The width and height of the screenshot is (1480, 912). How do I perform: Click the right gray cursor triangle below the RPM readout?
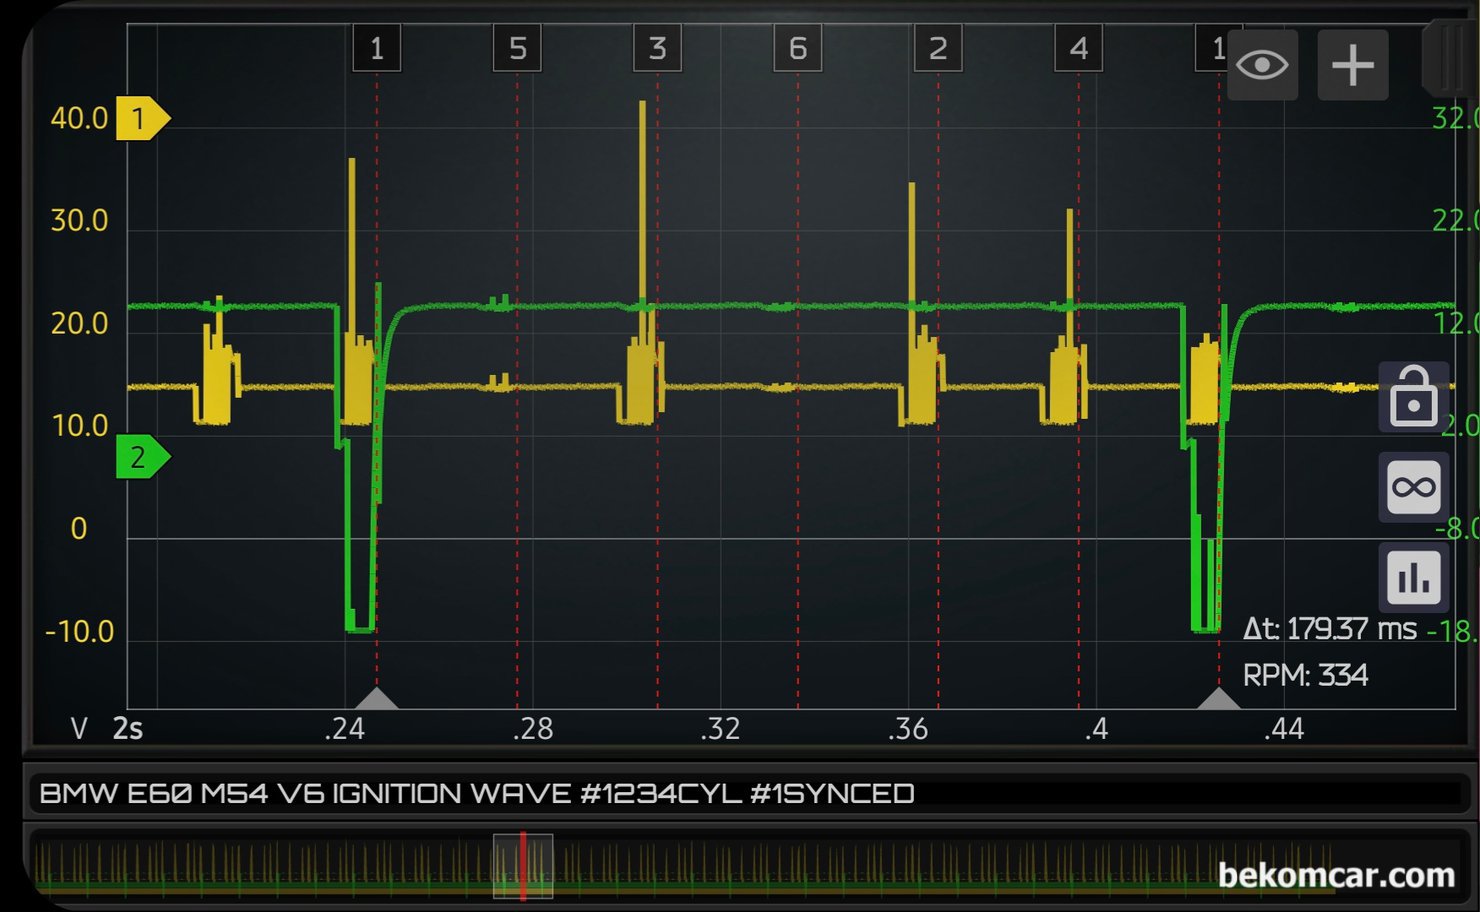1219,698
